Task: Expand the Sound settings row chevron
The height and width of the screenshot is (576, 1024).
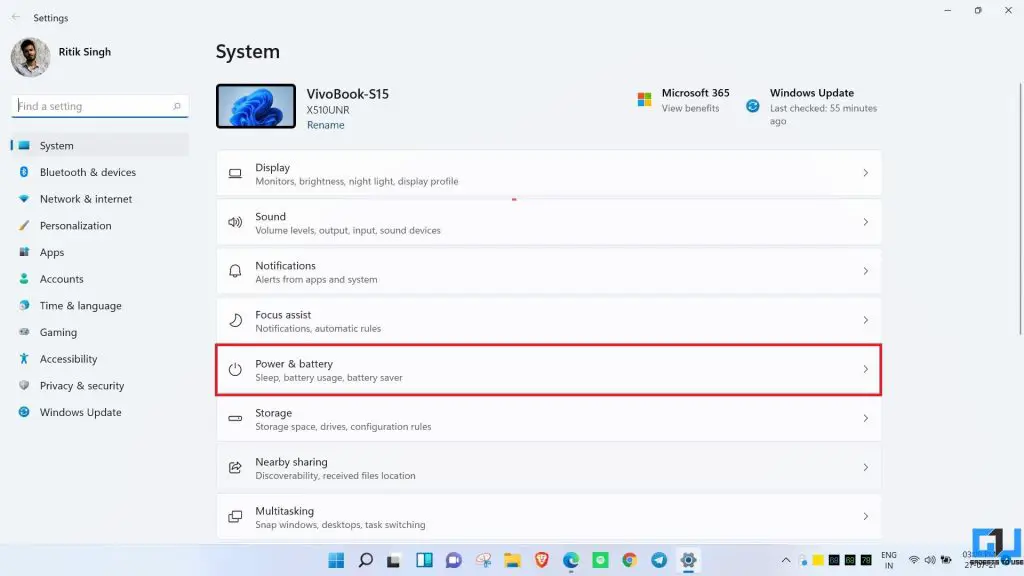Action: tap(866, 222)
